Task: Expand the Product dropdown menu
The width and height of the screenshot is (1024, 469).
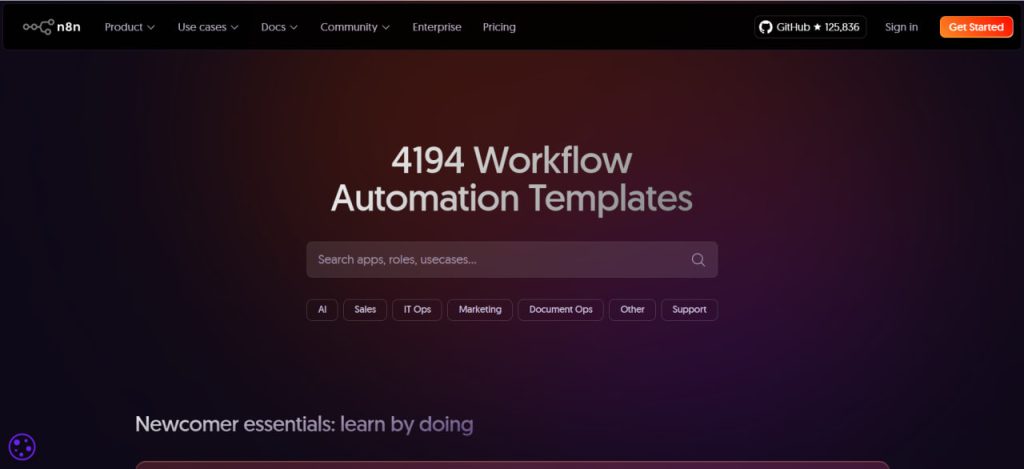Action: [129, 27]
